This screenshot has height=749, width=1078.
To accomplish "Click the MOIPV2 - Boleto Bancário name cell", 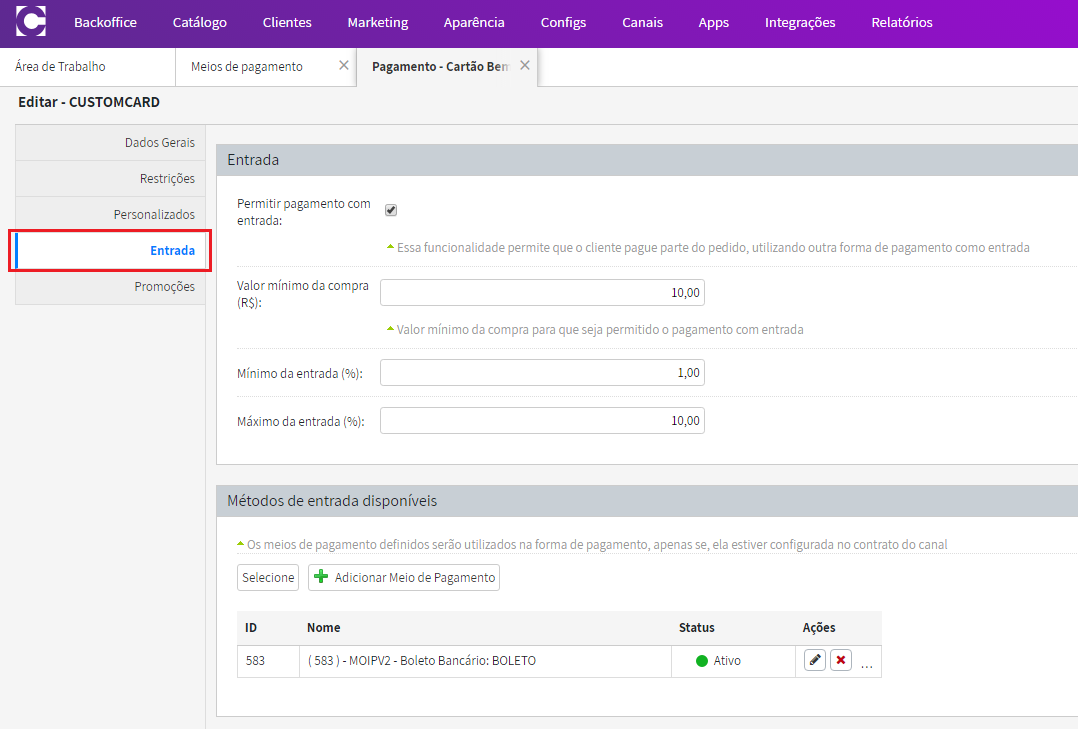I will point(485,661).
